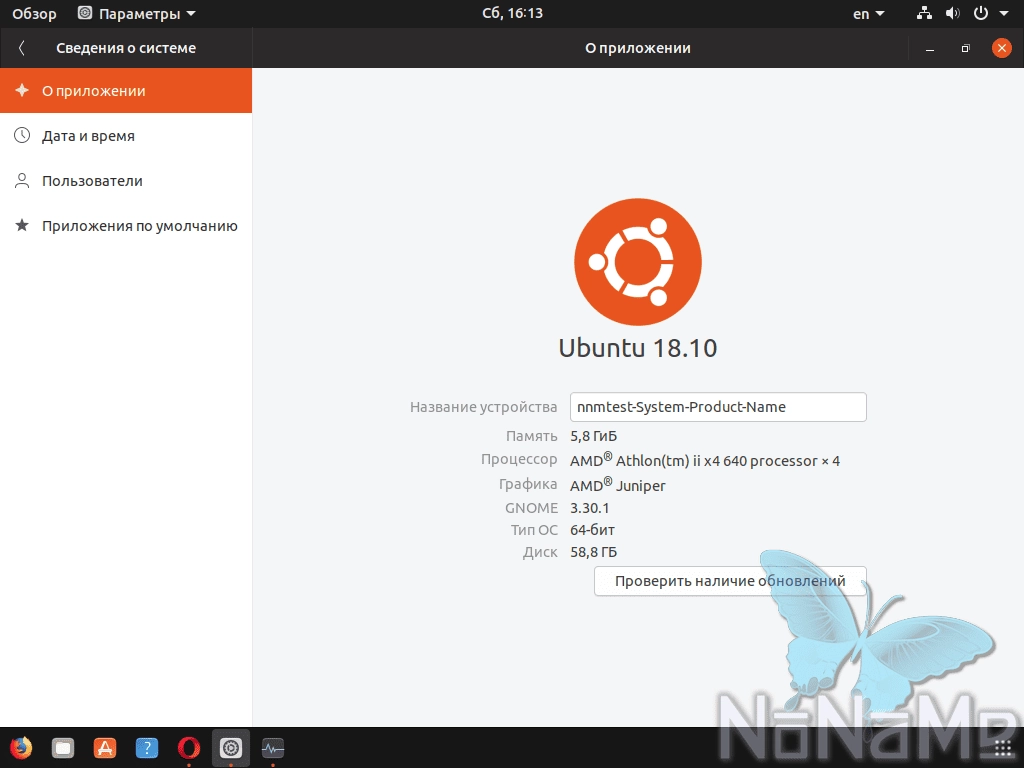Click the Сведения о системе header title
The height and width of the screenshot is (768, 1024).
coord(126,48)
